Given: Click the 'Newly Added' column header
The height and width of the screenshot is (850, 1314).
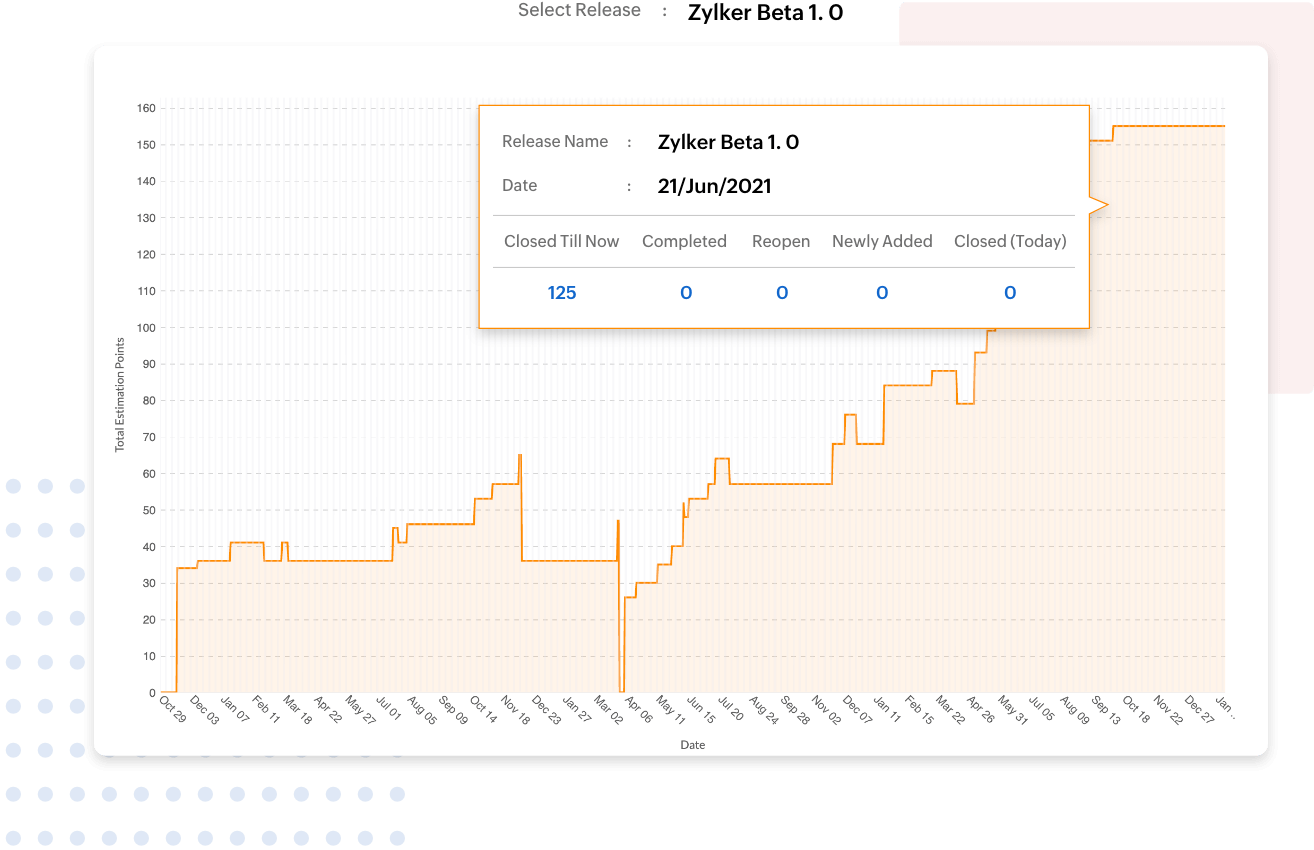Looking at the screenshot, I should [882, 241].
